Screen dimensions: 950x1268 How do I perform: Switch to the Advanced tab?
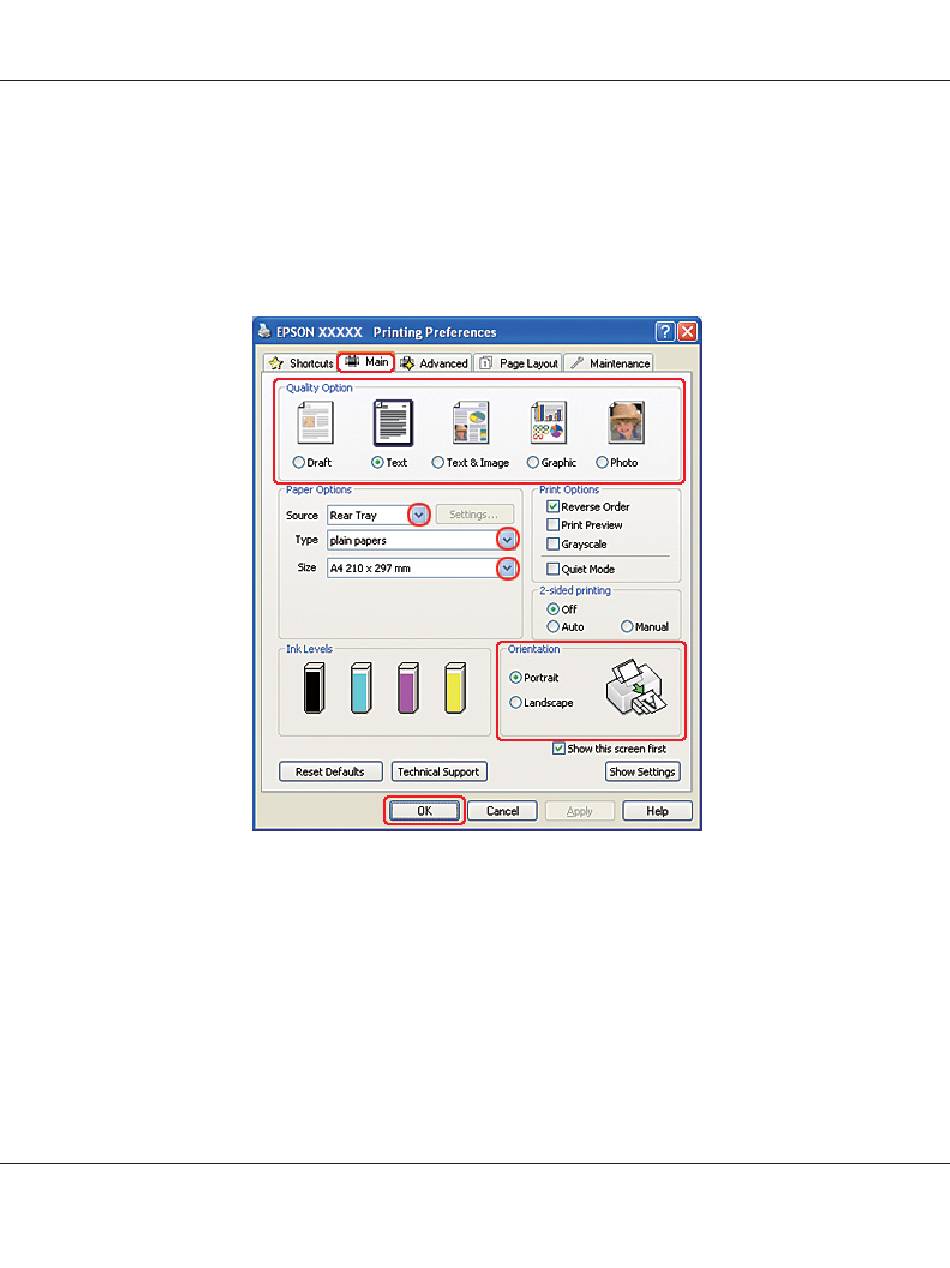pos(434,363)
